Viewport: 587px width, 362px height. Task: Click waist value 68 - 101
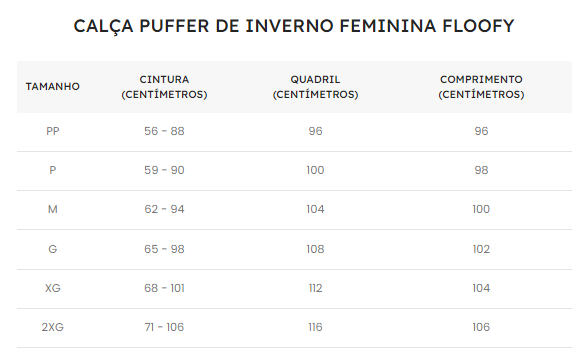point(164,288)
